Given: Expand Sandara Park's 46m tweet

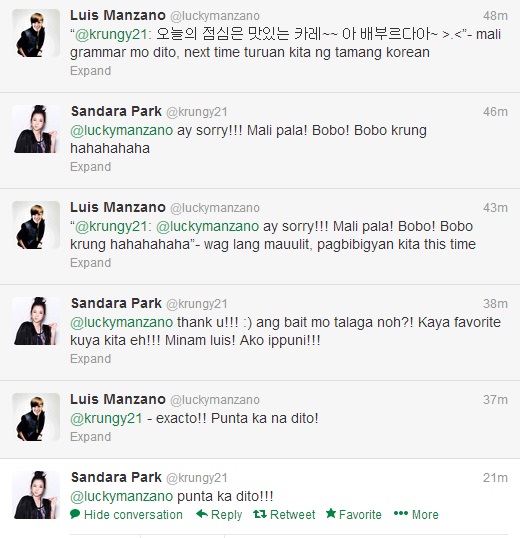Looking at the screenshot, I should pos(91,167).
